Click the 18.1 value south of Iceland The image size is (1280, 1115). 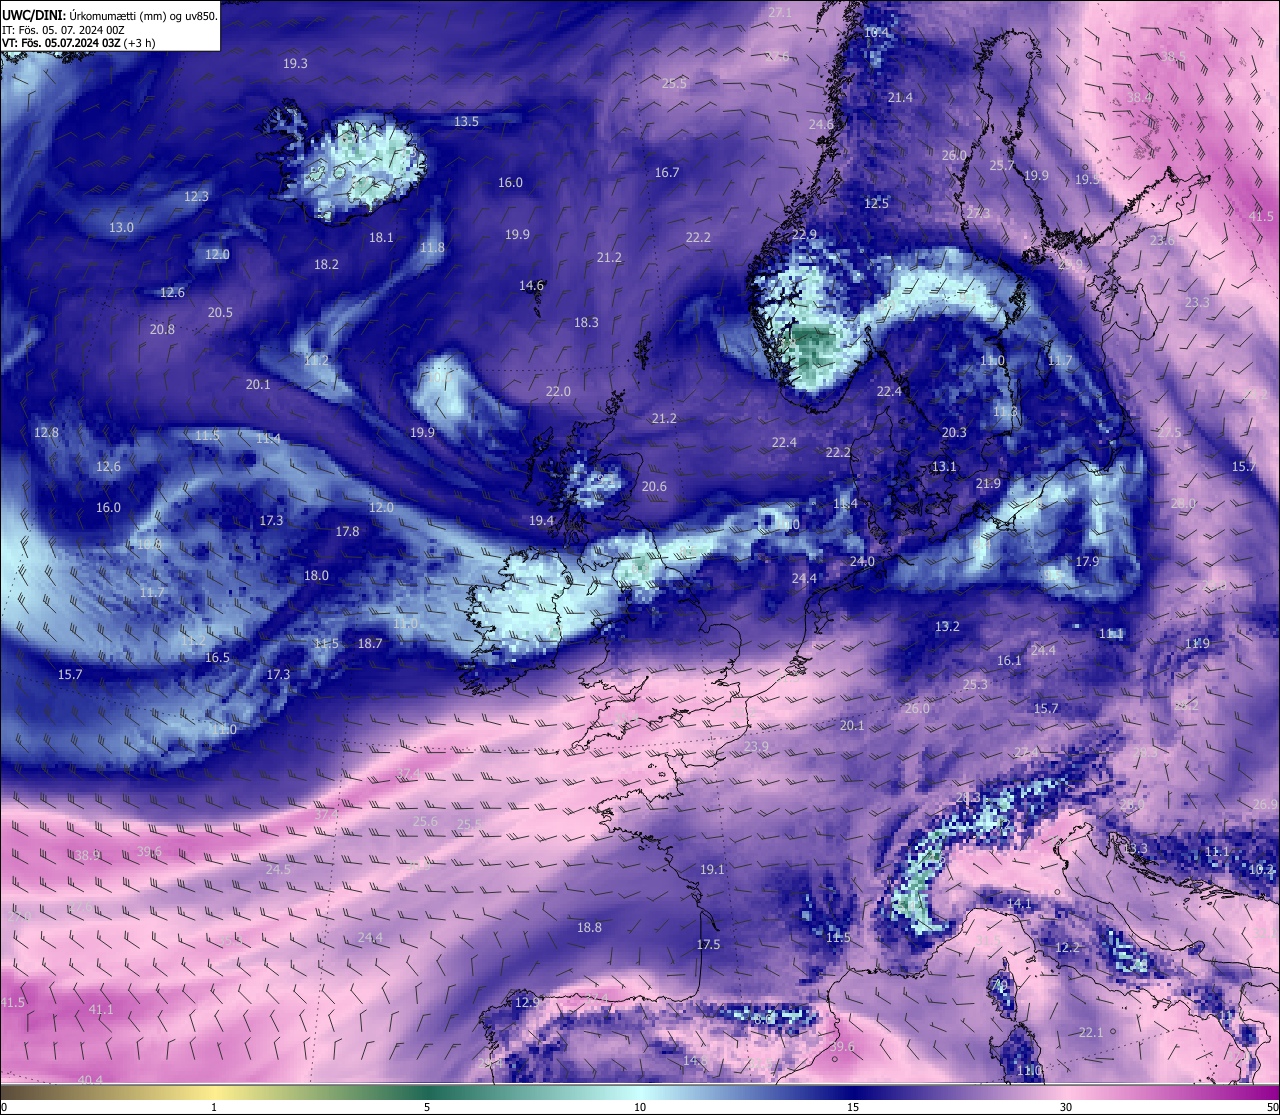(x=381, y=237)
